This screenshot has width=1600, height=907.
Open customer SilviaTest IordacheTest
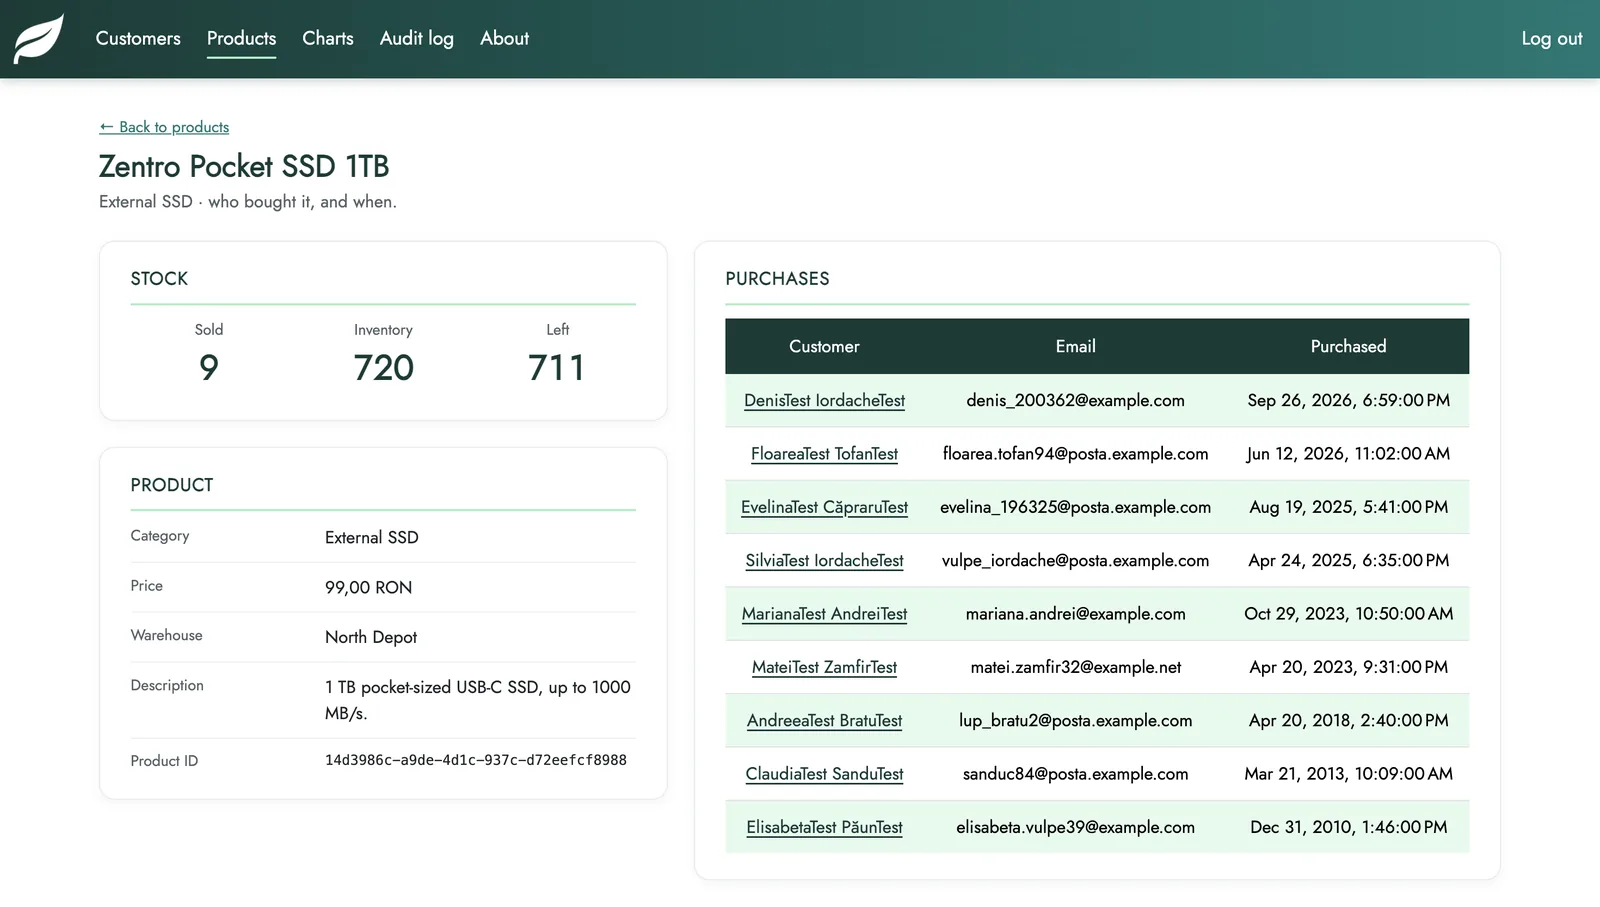pyautogui.click(x=824, y=560)
